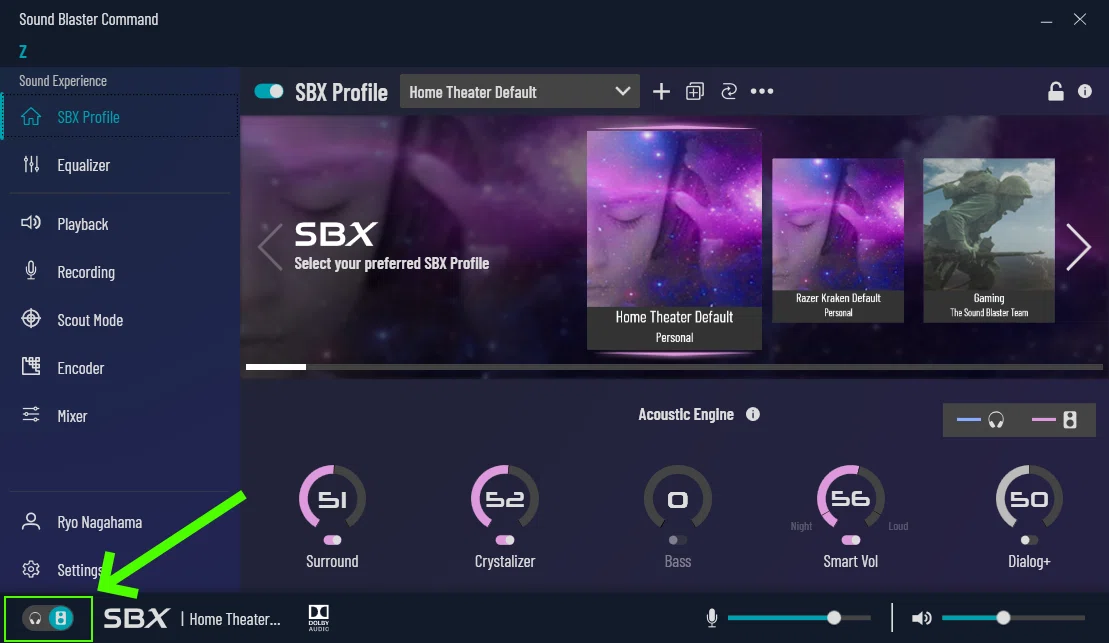Click the Crystalizer level dial
1109x643 pixels.
pos(505,498)
